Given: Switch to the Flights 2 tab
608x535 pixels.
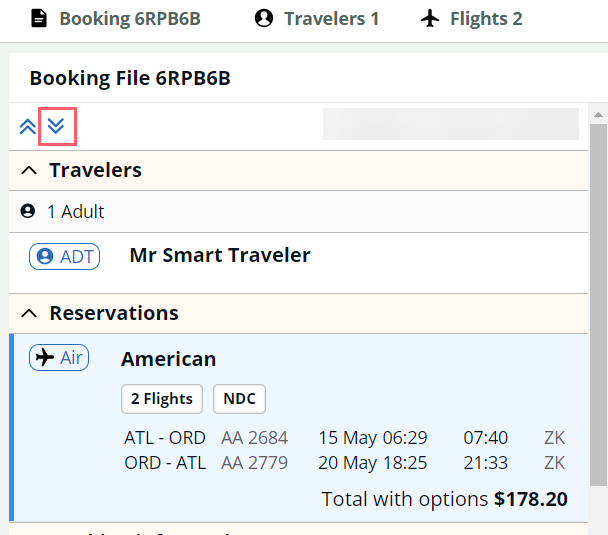Looking at the screenshot, I should pyautogui.click(x=472, y=19).
